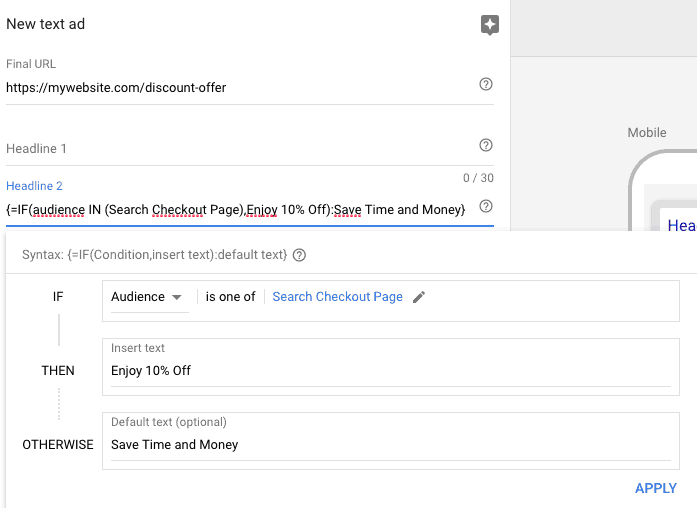This screenshot has width=697, height=508.
Task: Edit Default text field 'Save Time and Money'
Action: pos(391,444)
